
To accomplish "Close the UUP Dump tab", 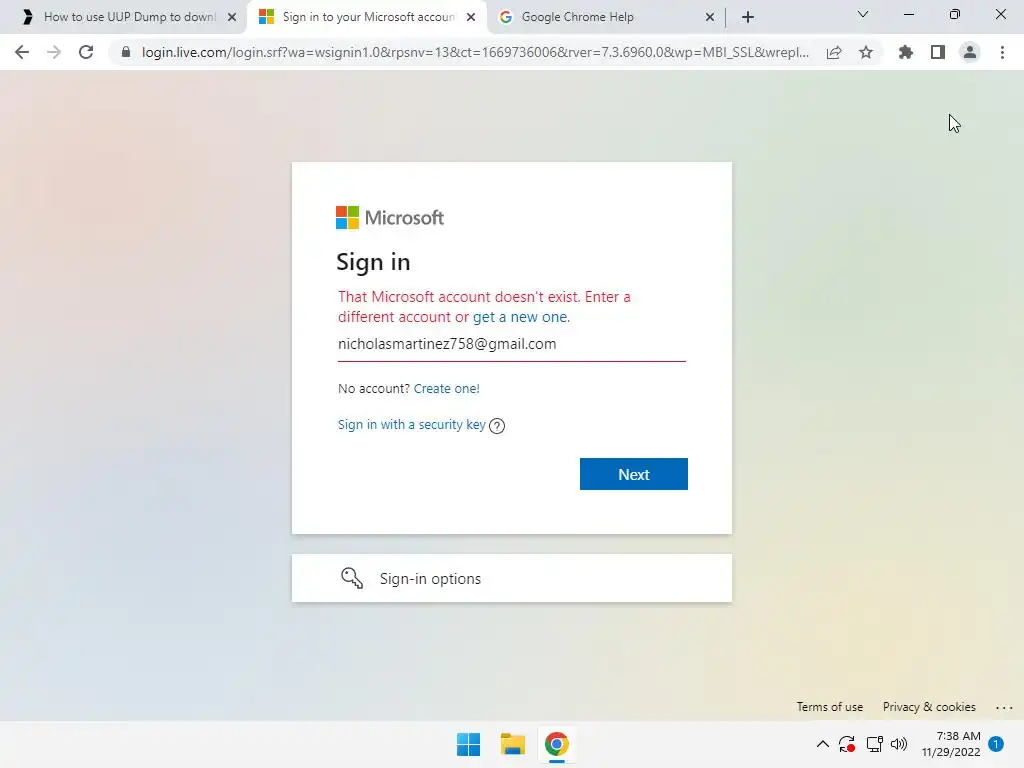I will (232, 18).
